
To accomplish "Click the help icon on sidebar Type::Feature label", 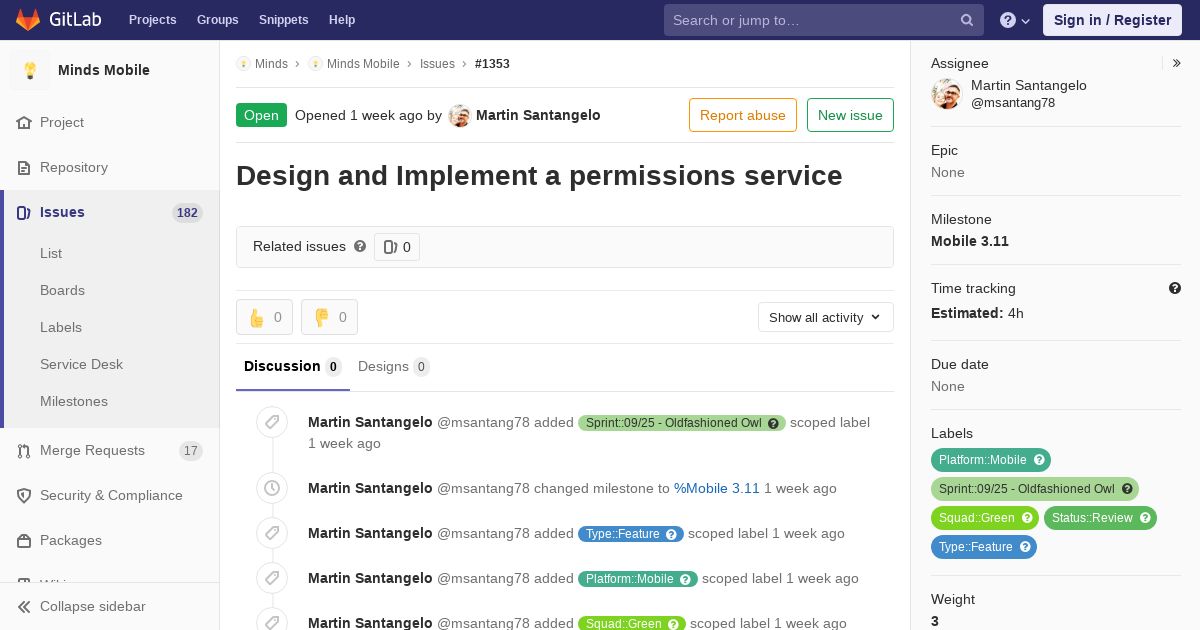I will tap(1025, 547).
